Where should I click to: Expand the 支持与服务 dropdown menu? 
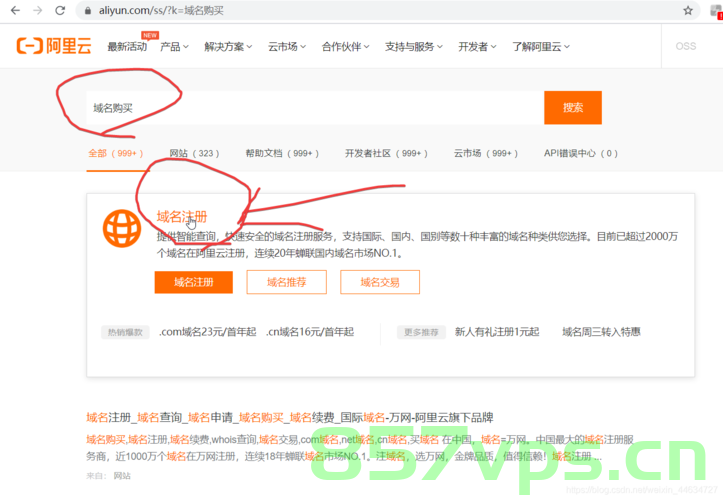414,47
